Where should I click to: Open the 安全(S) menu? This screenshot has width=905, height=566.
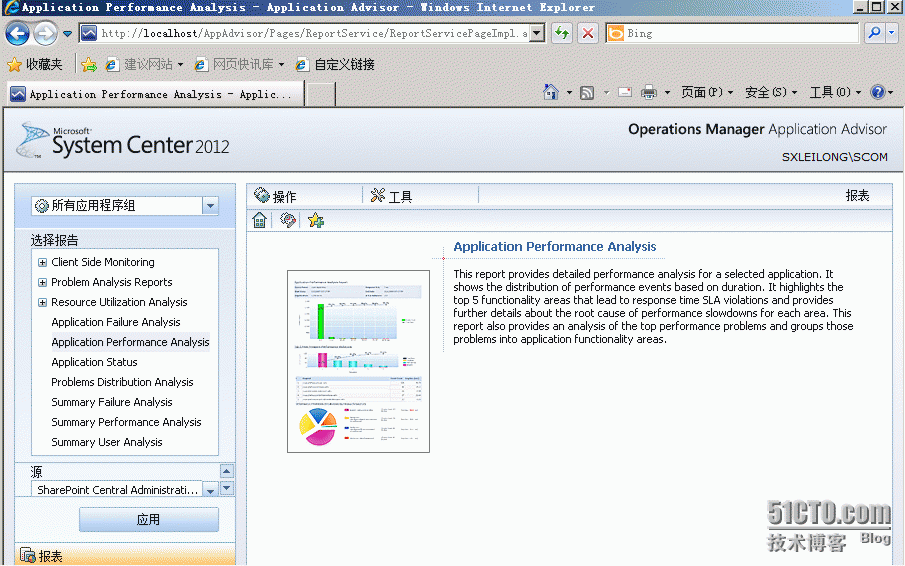[771, 92]
